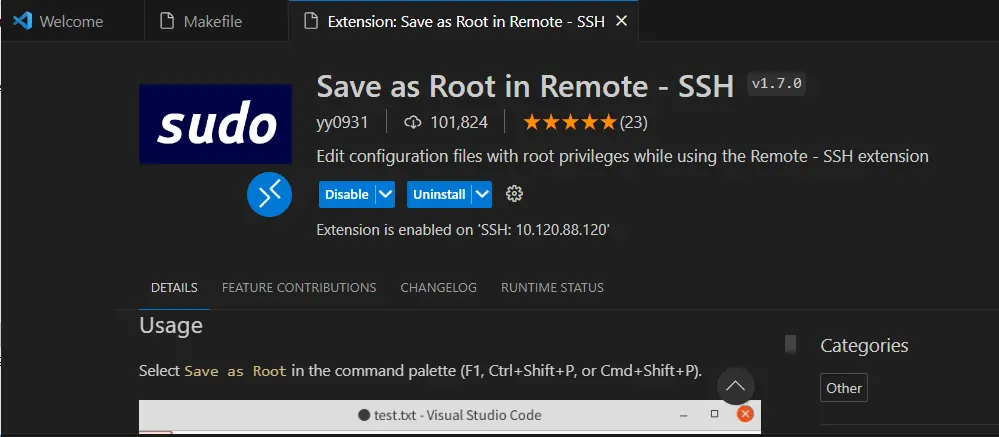999x437 pixels.
Task: Click the extension tab file icon
Action: pos(311,21)
